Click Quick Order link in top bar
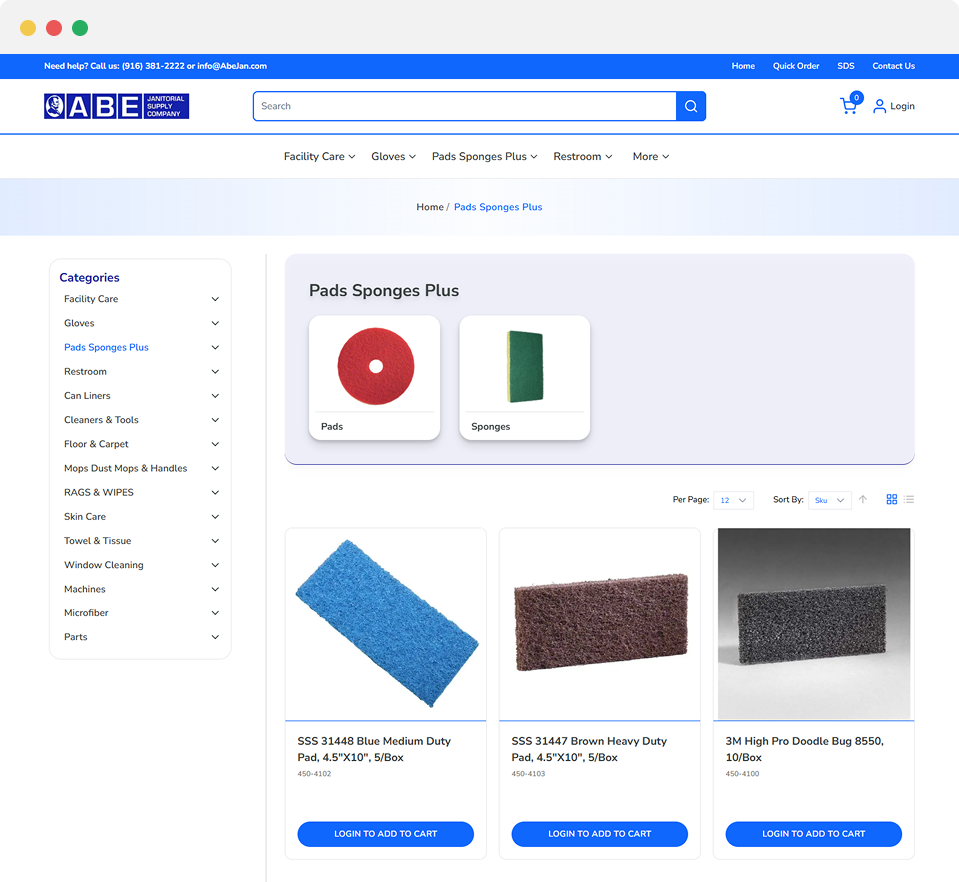 tap(795, 66)
